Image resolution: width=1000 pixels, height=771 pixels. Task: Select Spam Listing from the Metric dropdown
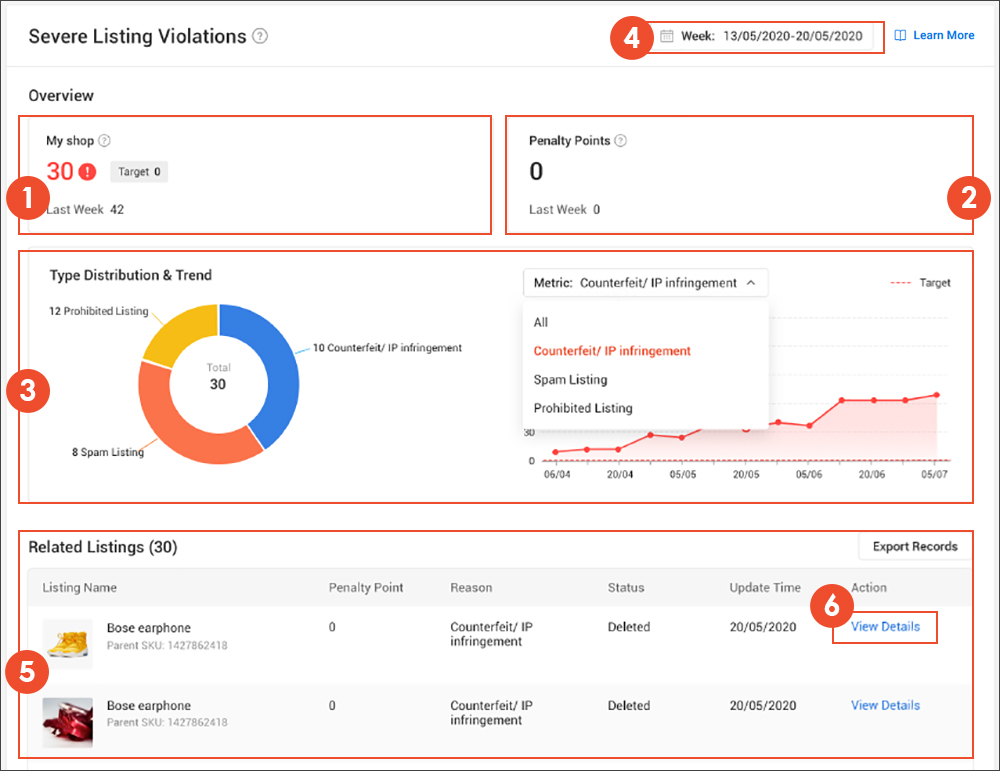pyautogui.click(x=572, y=380)
